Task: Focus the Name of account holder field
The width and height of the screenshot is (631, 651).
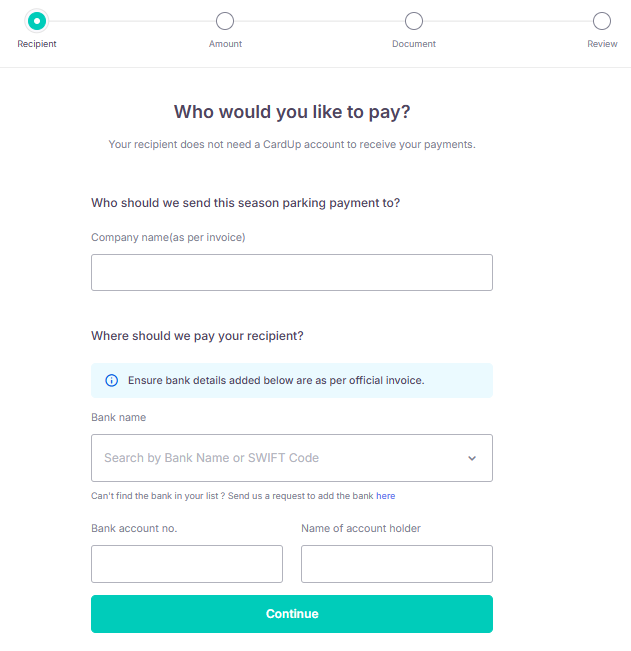Action: click(397, 564)
